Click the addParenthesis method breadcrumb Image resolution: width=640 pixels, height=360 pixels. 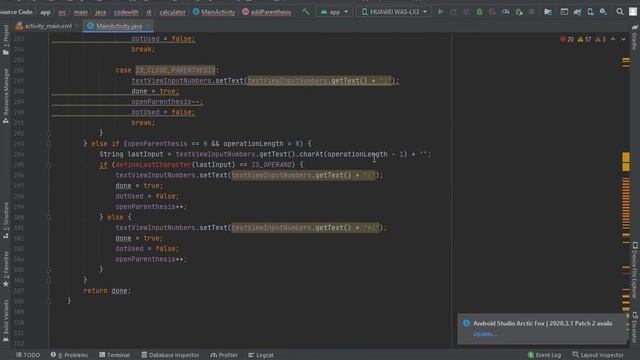[267, 12]
